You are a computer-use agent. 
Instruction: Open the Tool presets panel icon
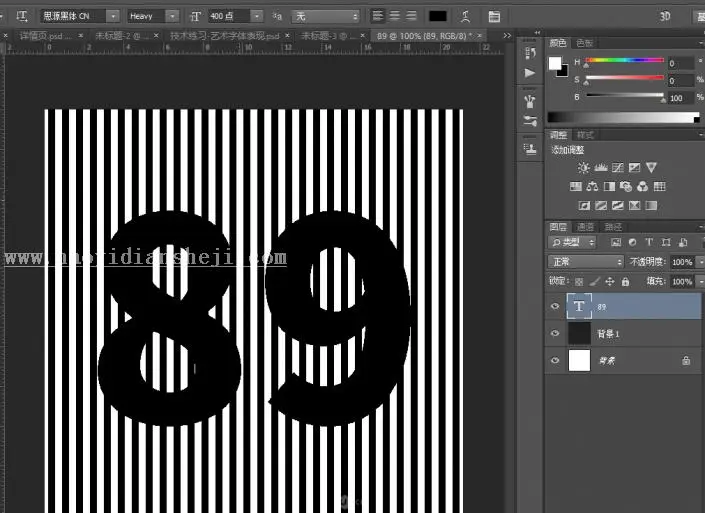point(530,120)
